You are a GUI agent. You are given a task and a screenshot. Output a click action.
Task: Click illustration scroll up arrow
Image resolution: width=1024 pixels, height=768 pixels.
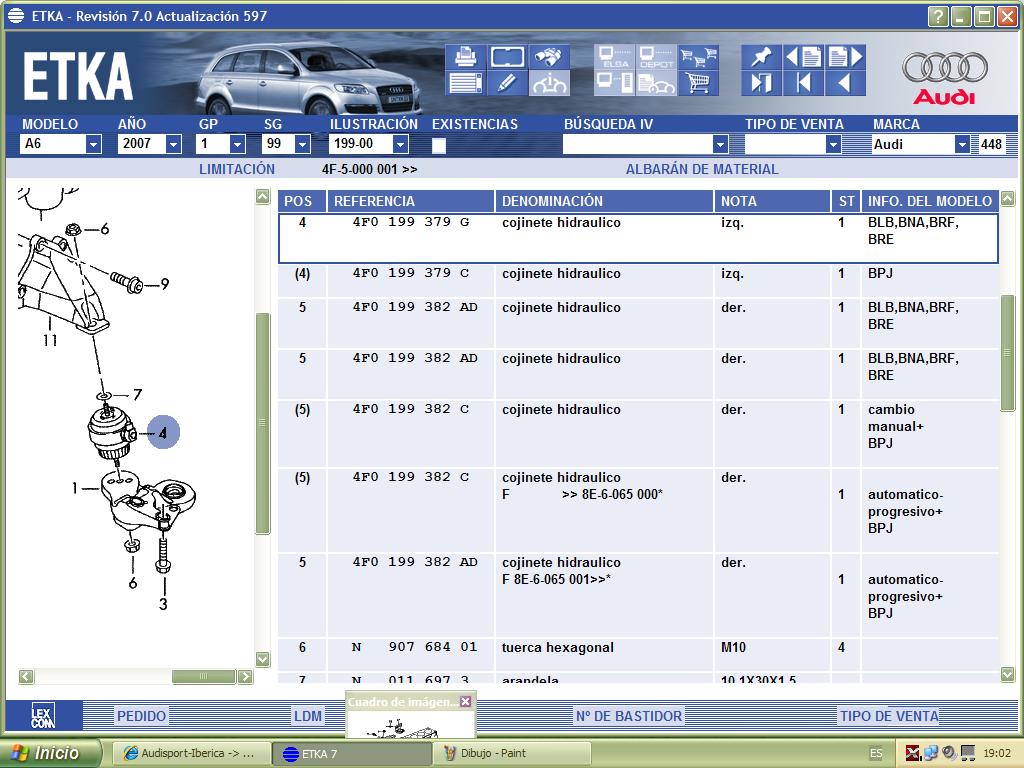click(263, 197)
